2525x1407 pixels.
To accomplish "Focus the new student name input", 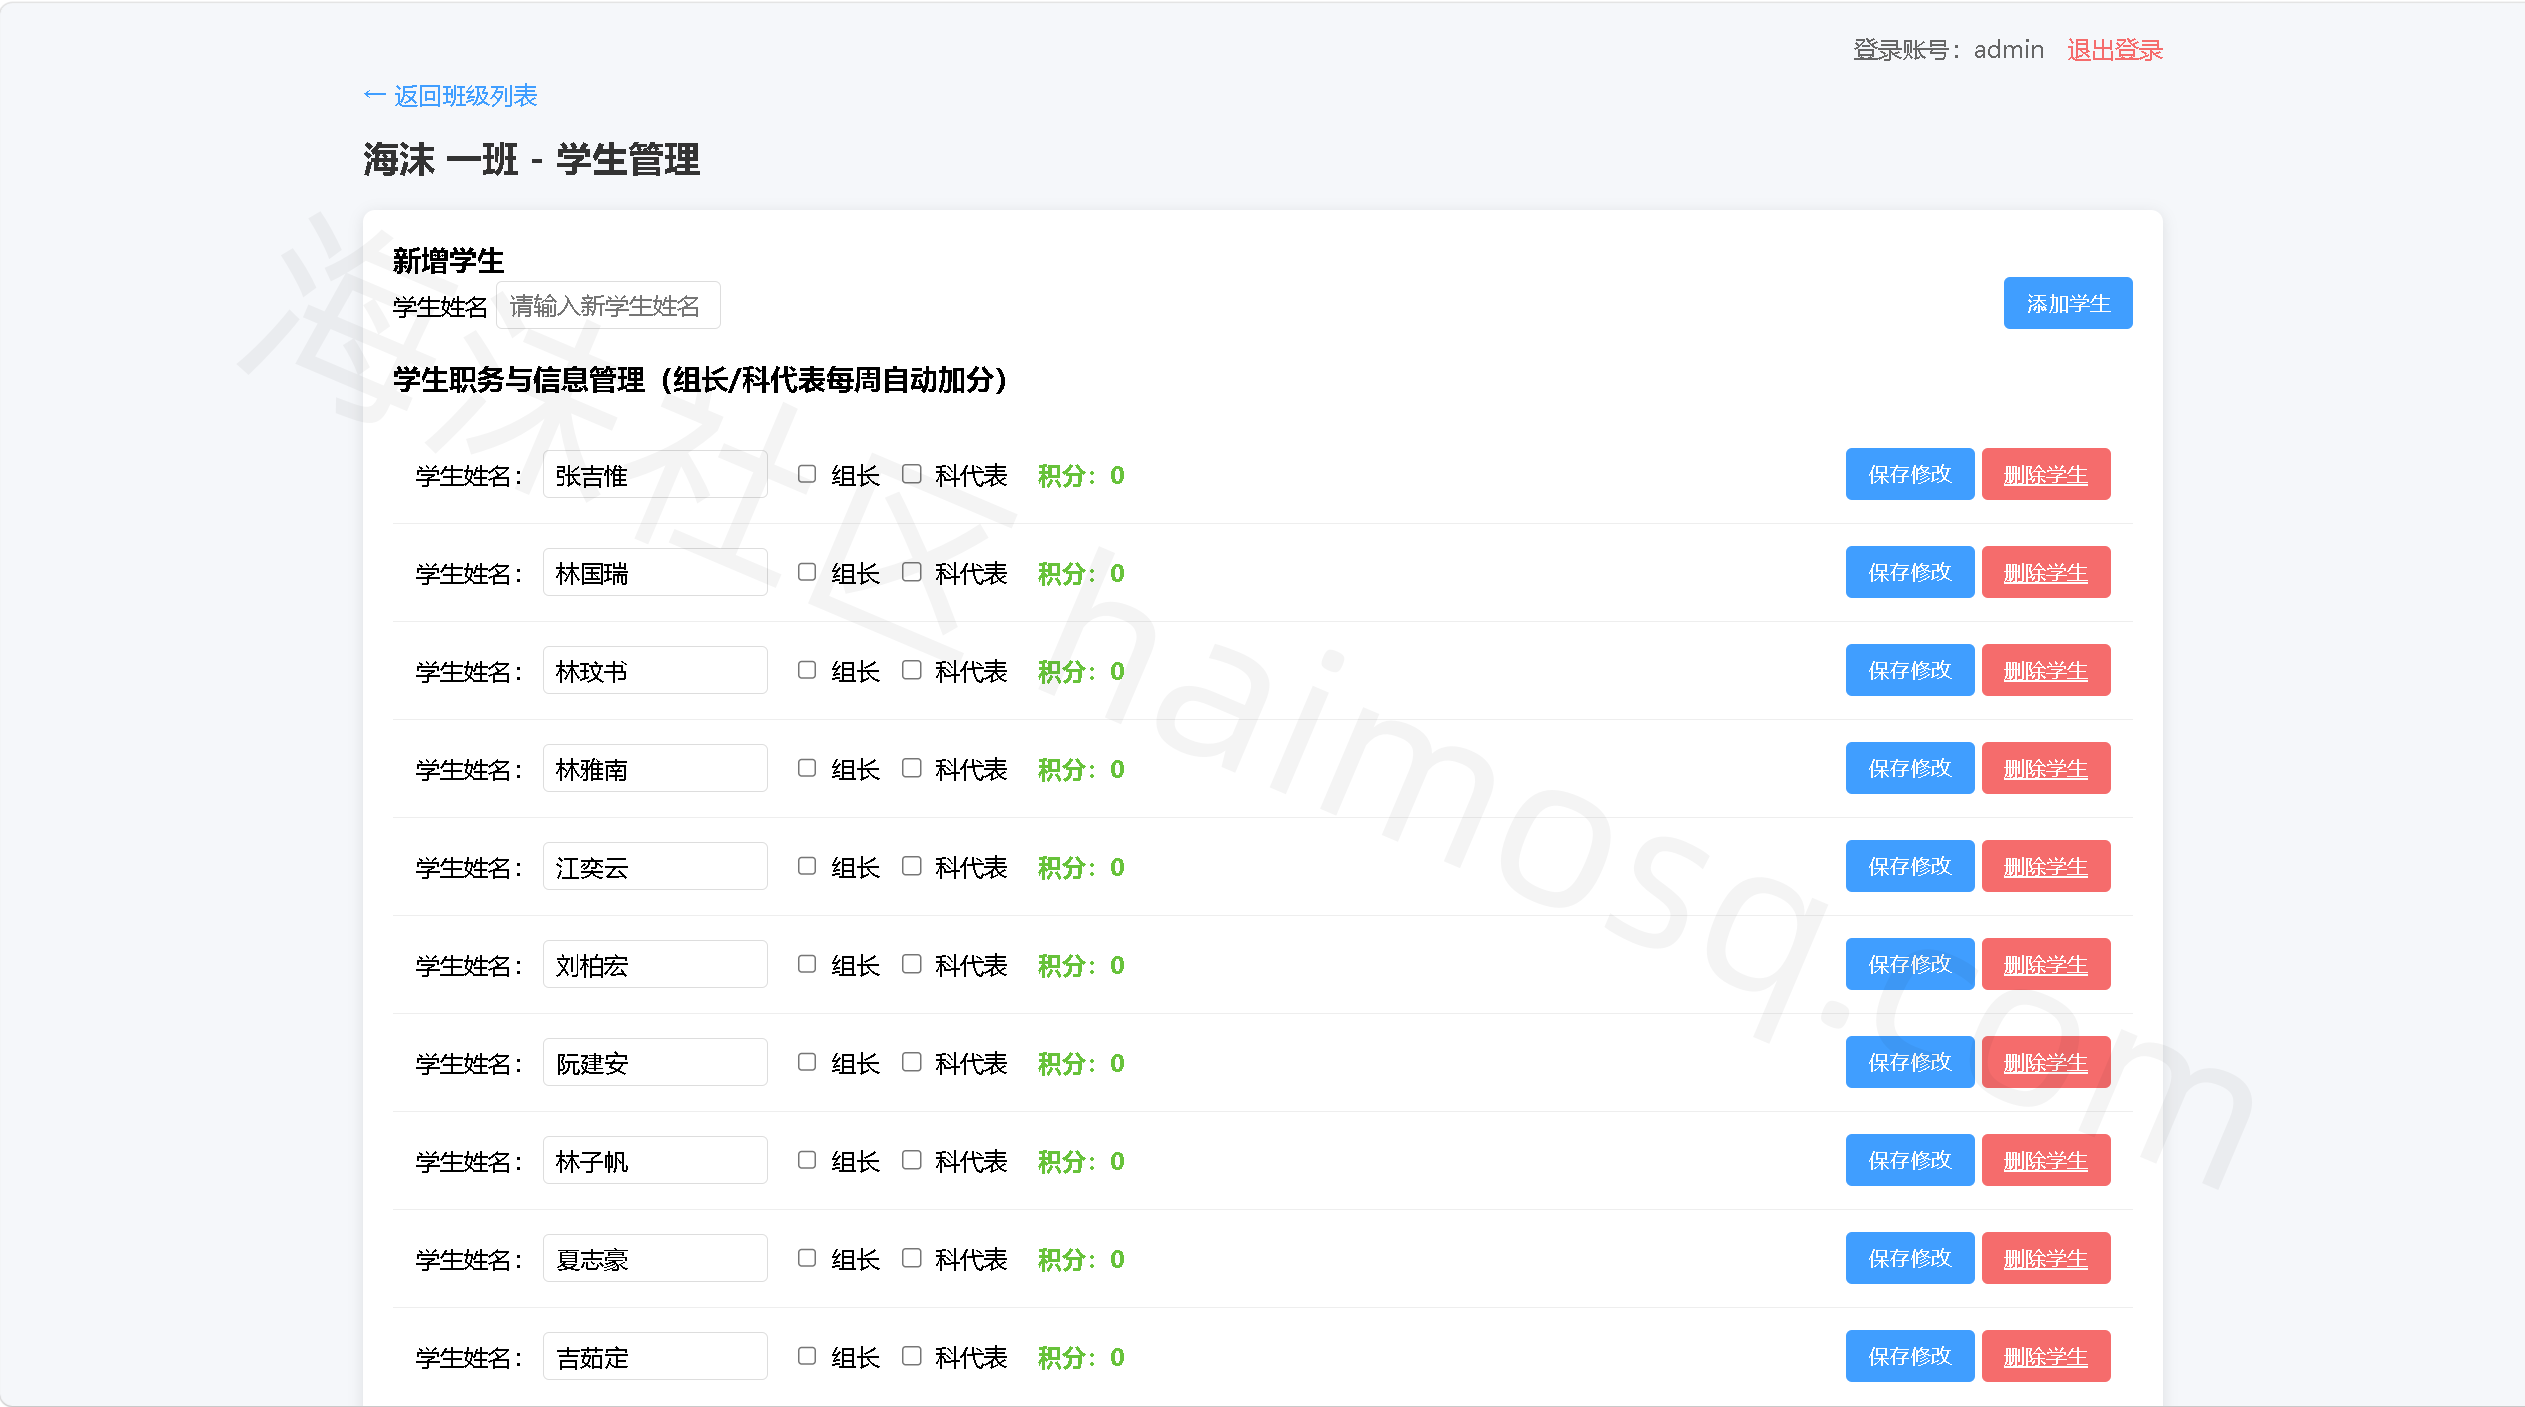I will point(608,305).
